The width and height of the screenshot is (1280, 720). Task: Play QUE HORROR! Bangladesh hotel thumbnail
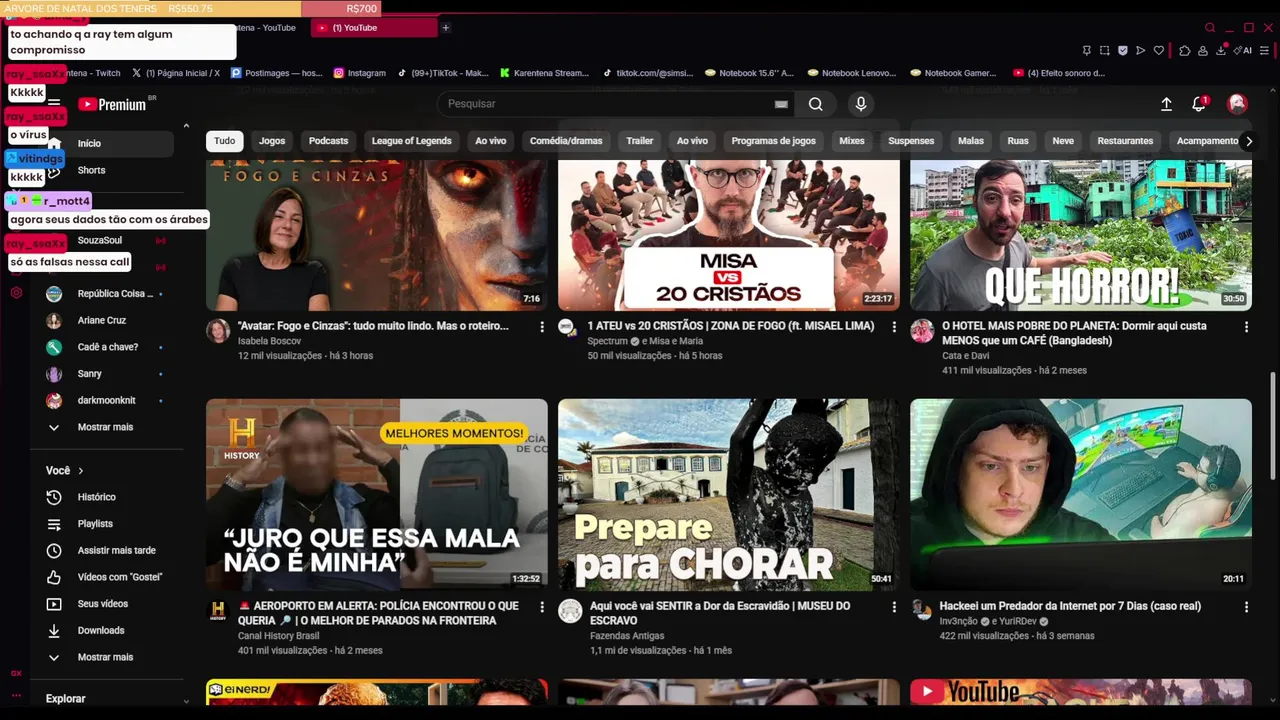click(x=1081, y=235)
